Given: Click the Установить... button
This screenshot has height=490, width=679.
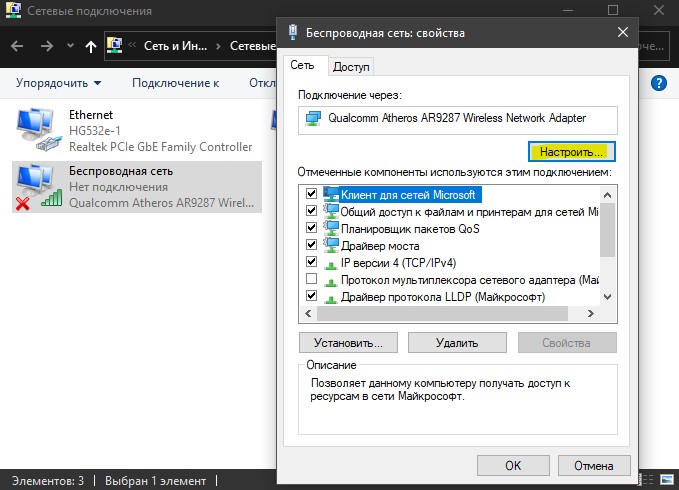Looking at the screenshot, I should coord(348,343).
